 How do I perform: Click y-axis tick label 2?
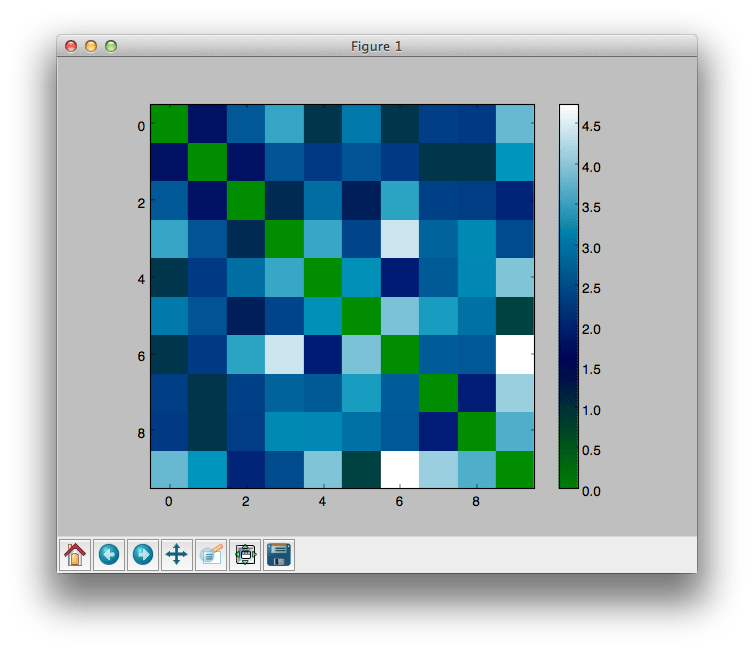pos(141,203)
